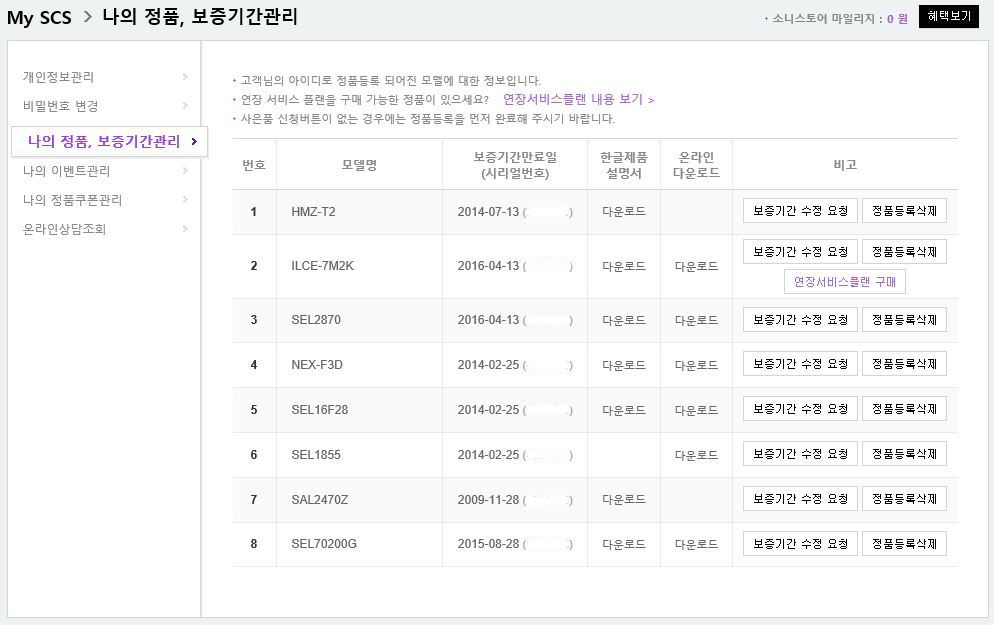Open 개인정보관리 in the sidebar

pyautogui.click(x=59, y=77)
